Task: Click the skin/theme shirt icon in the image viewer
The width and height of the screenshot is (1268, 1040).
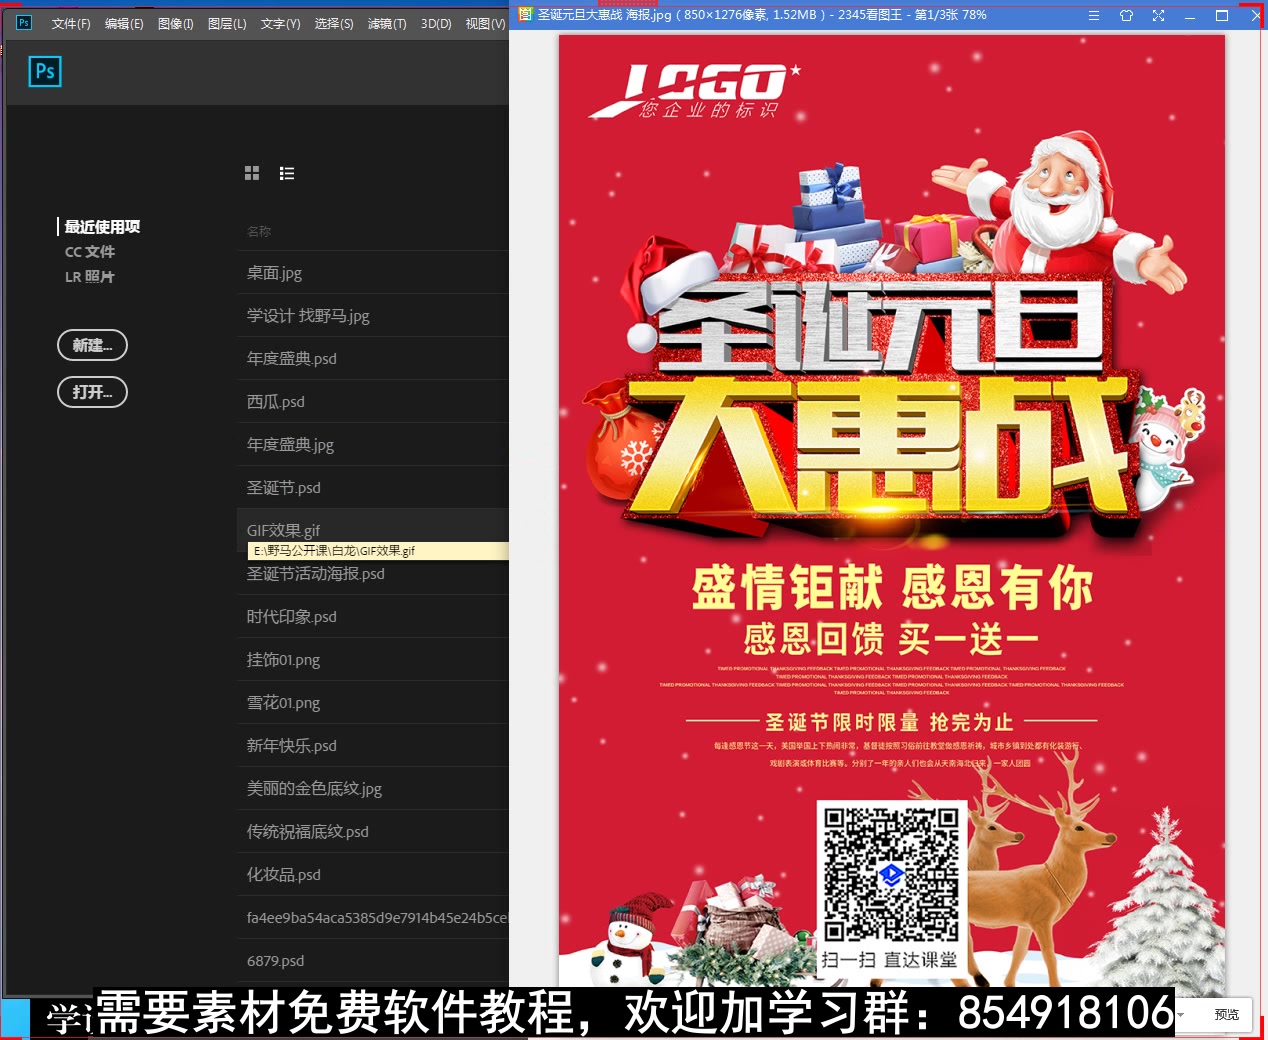Action: point(1126,15)
